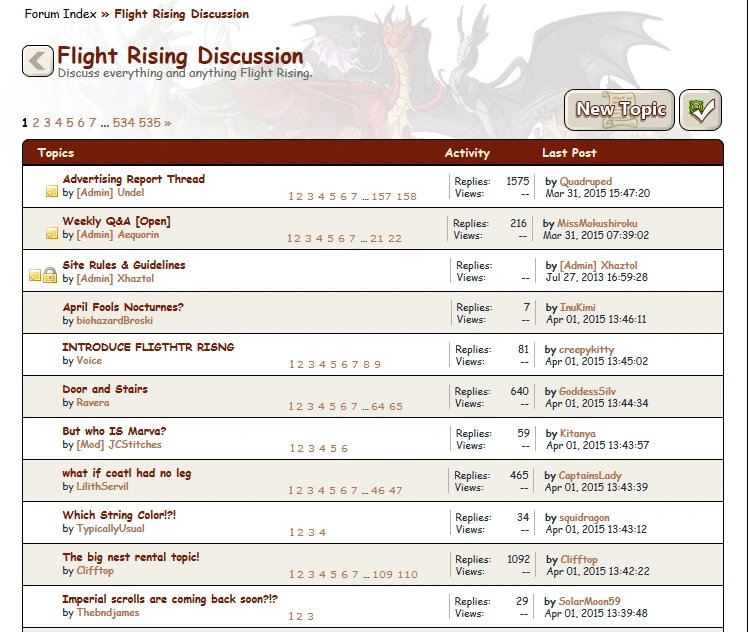The width and height of the screenshot is (748, 632).
Task: Click sticky note icon on Site Rules row
Action: tap(35, 275)
